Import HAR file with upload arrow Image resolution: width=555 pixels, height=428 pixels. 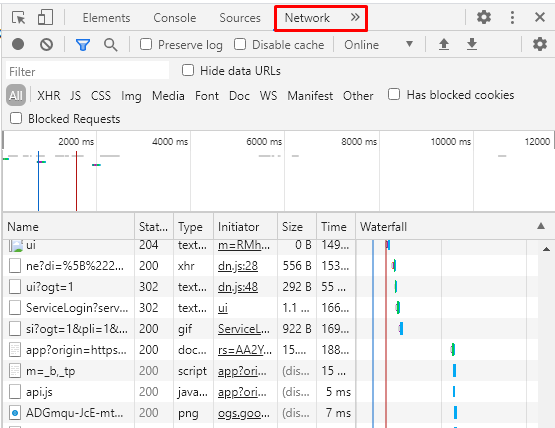pyautogui.click(x=444, y=45)
